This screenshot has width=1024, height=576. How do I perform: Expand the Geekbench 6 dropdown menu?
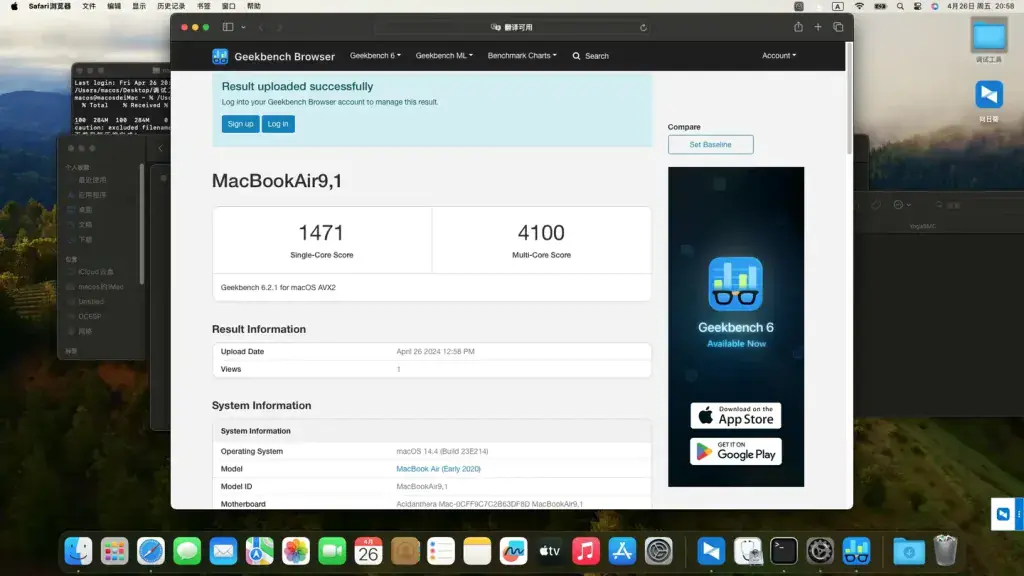tap(376, 56)
